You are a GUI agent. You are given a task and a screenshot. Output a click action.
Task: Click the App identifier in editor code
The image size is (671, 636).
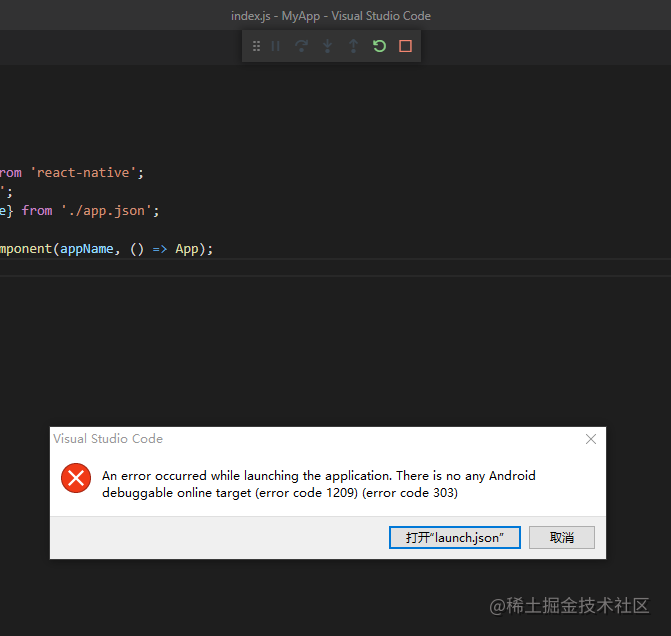187,249
